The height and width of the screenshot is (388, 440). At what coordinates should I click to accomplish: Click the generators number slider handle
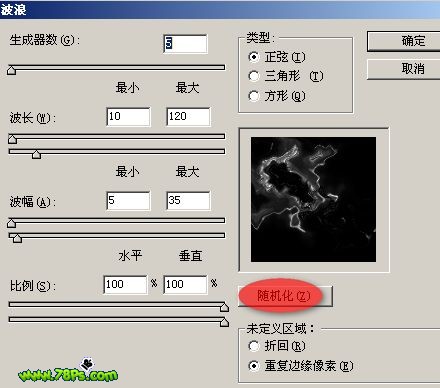tap(12, 70)
